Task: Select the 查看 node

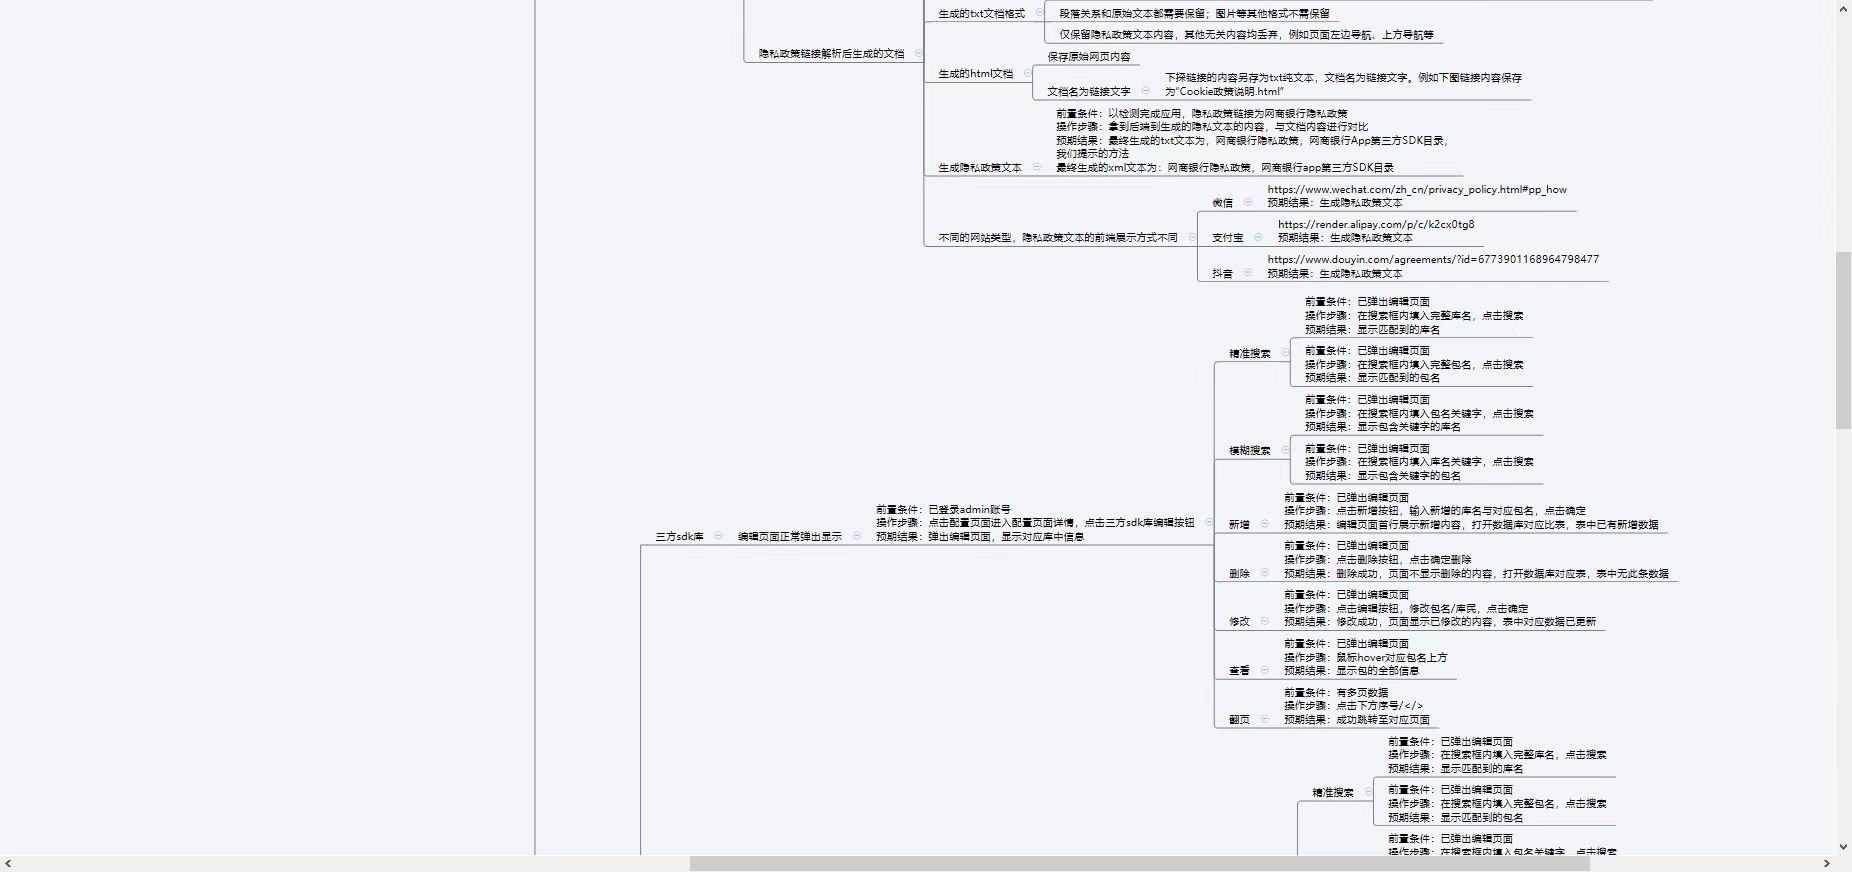Action: point(1239,671)
